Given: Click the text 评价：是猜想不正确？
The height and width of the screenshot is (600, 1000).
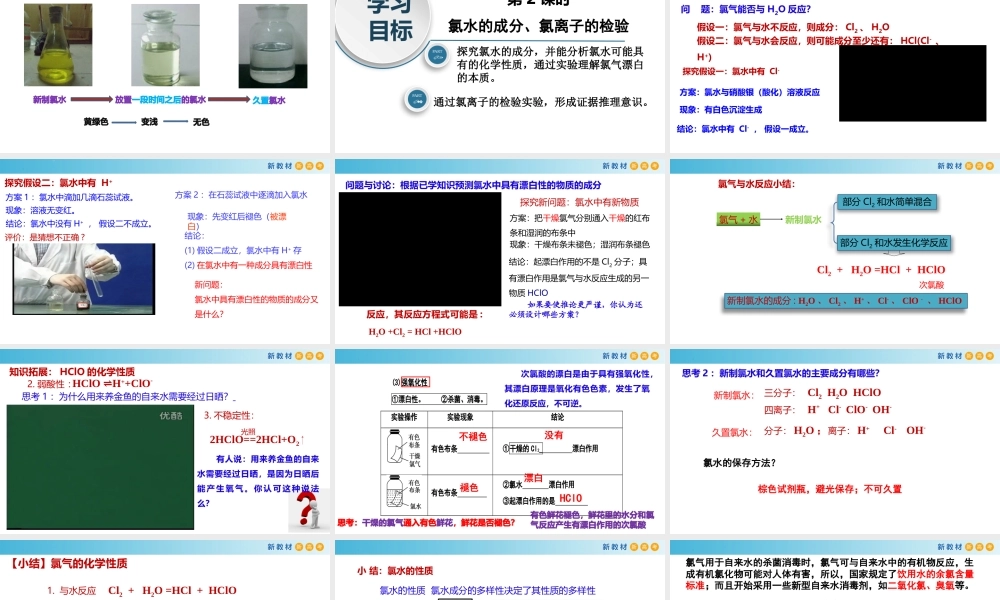Looking at the screenshot, I should (x=45, y=237).
